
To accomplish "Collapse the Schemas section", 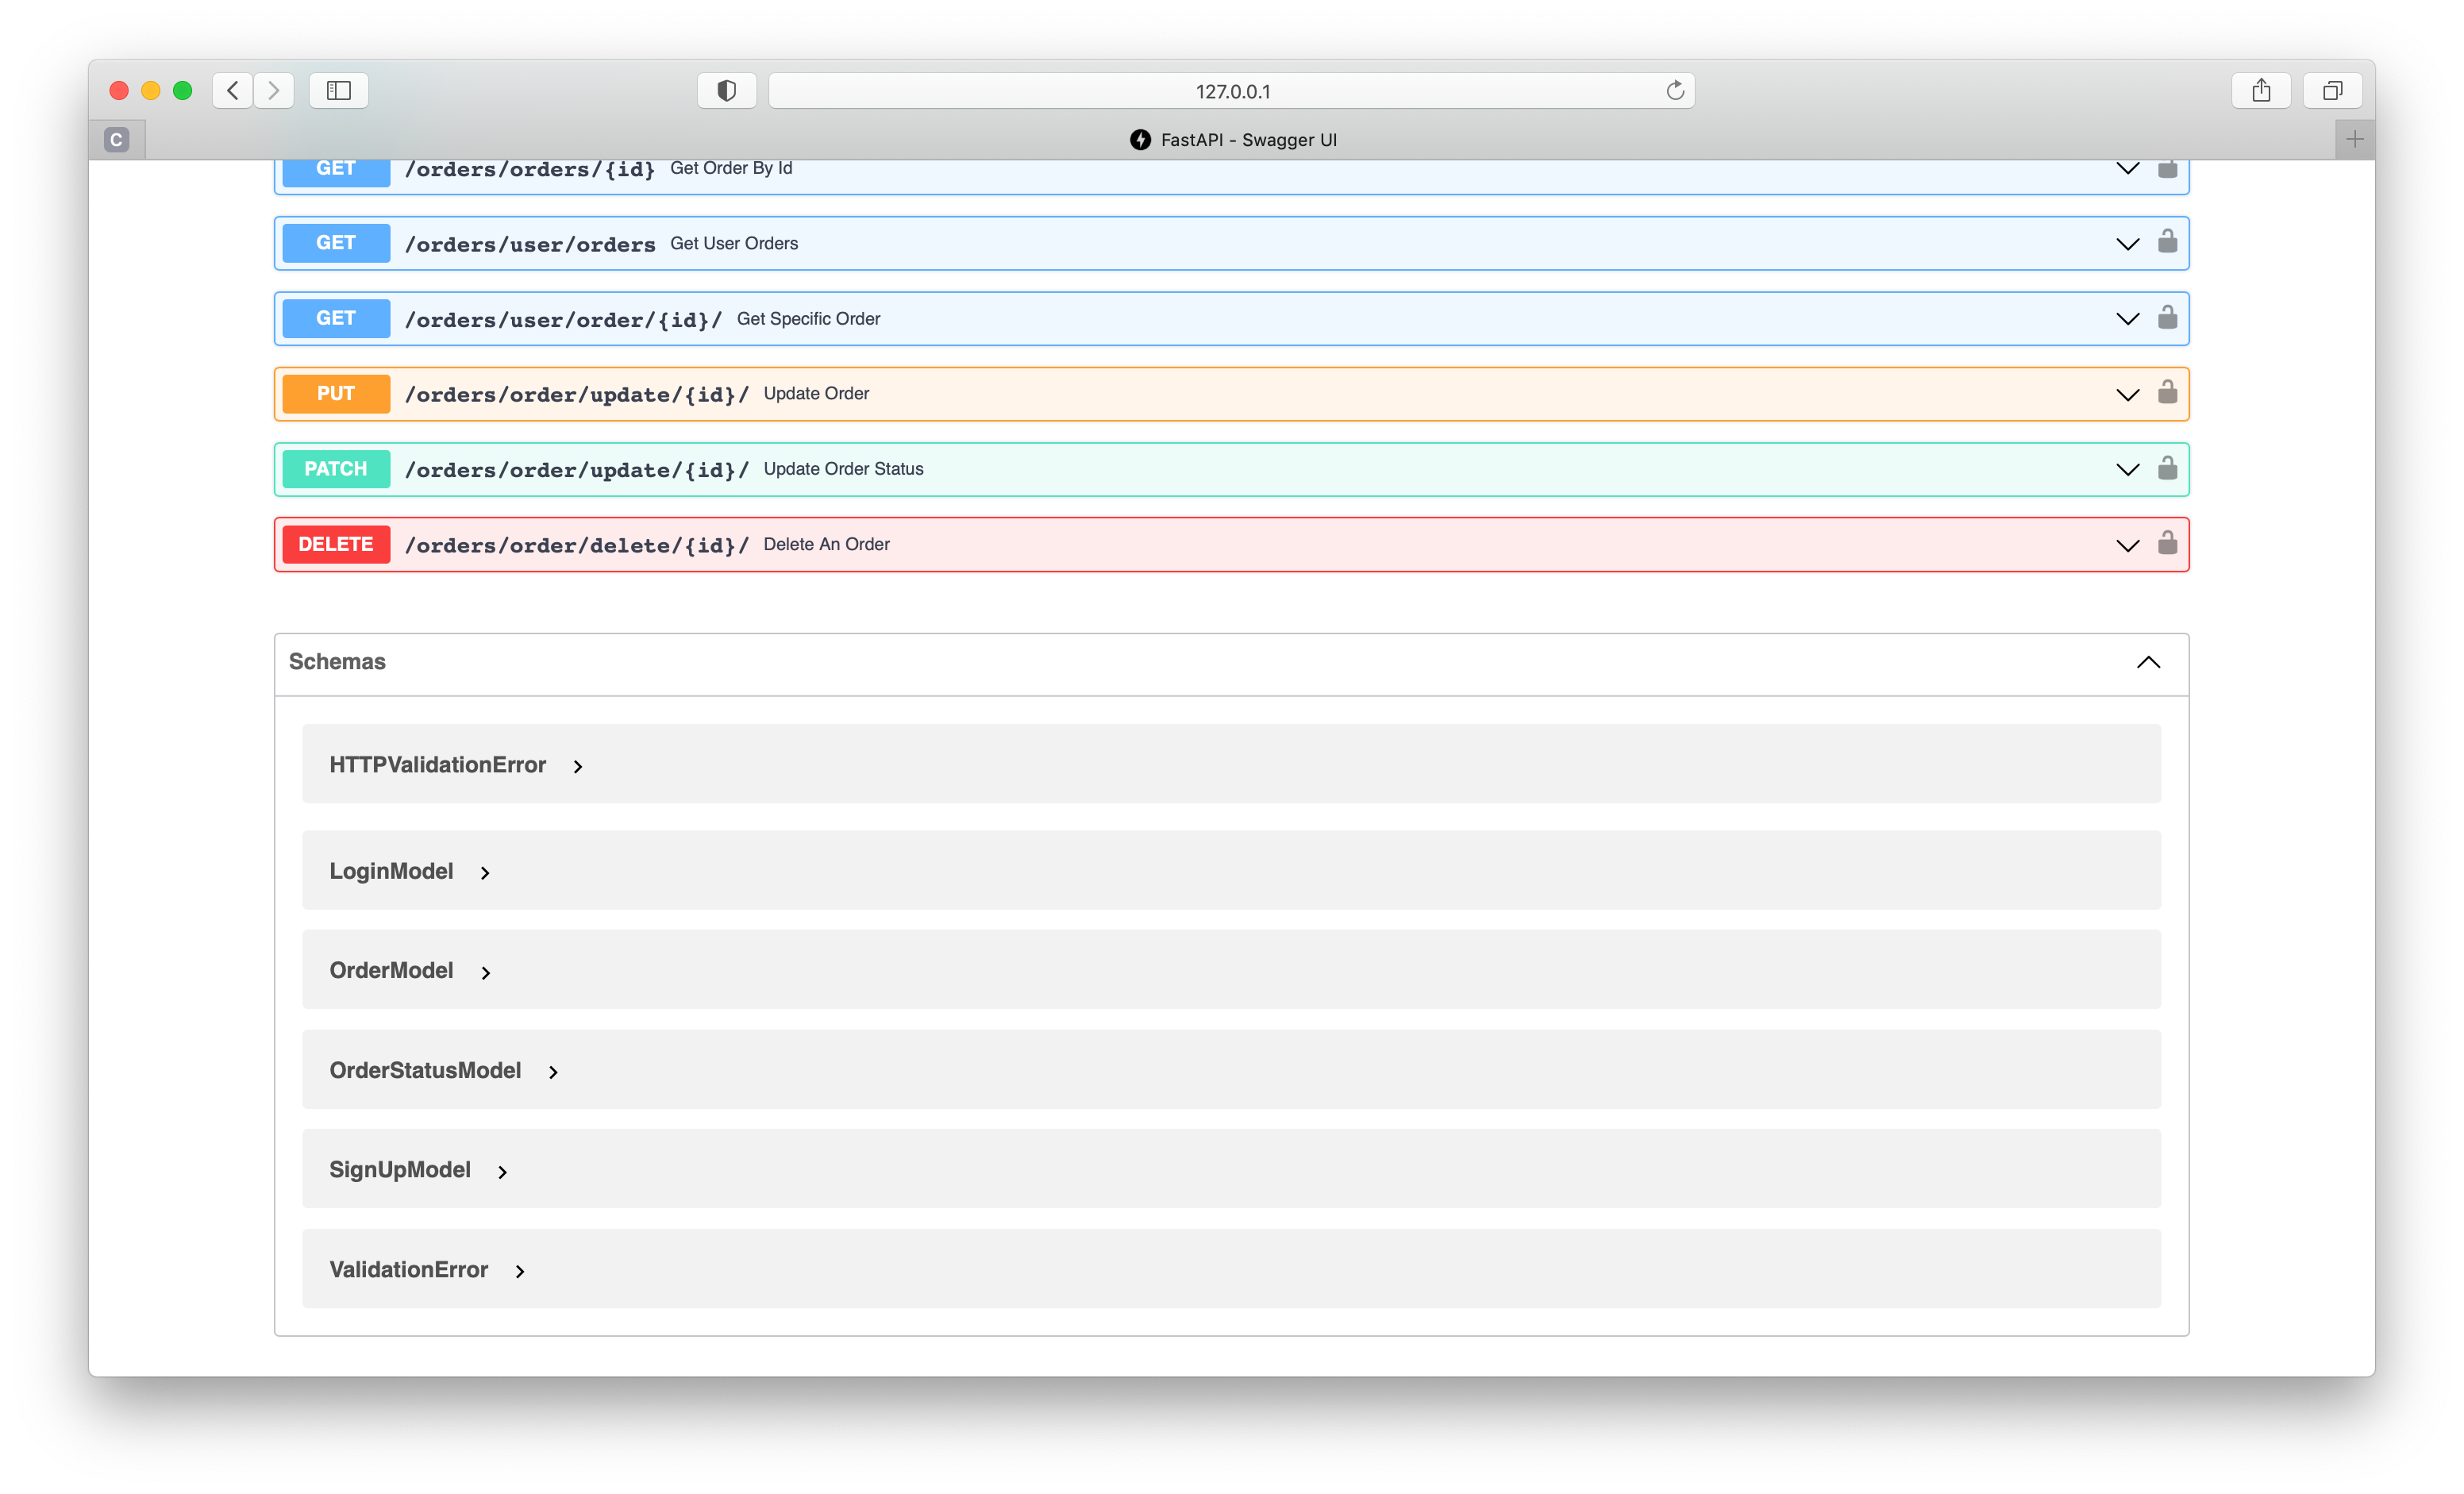I will (x=2148, y=661).
